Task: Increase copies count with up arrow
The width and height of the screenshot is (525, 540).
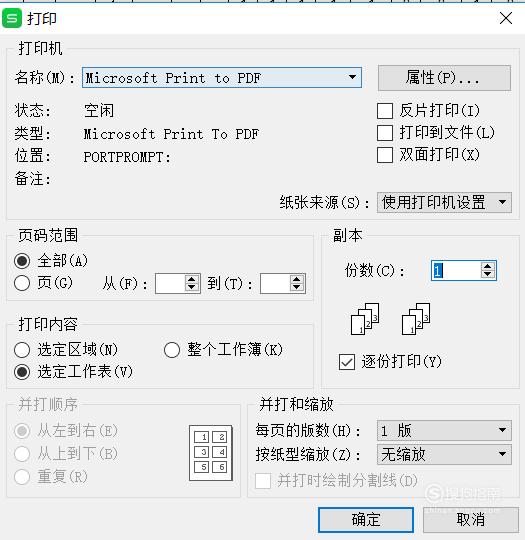Action: pyautogui.click(x=487, y=266)
